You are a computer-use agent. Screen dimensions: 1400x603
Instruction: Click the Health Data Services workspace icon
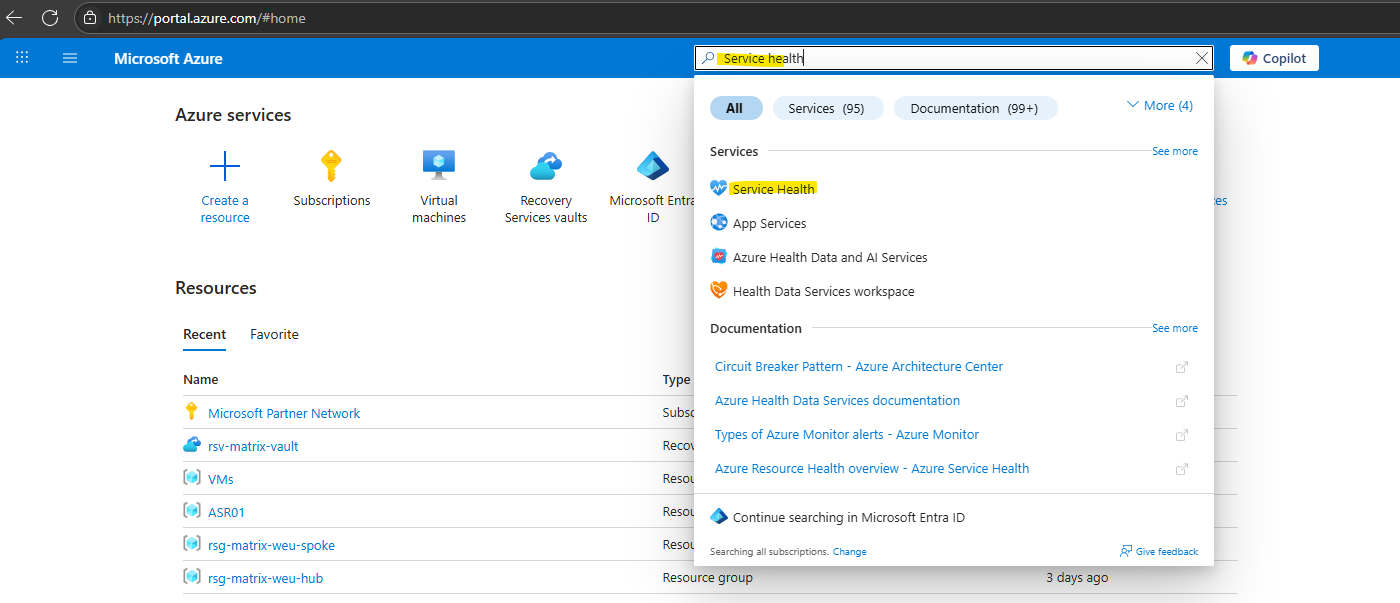(719, 291)
